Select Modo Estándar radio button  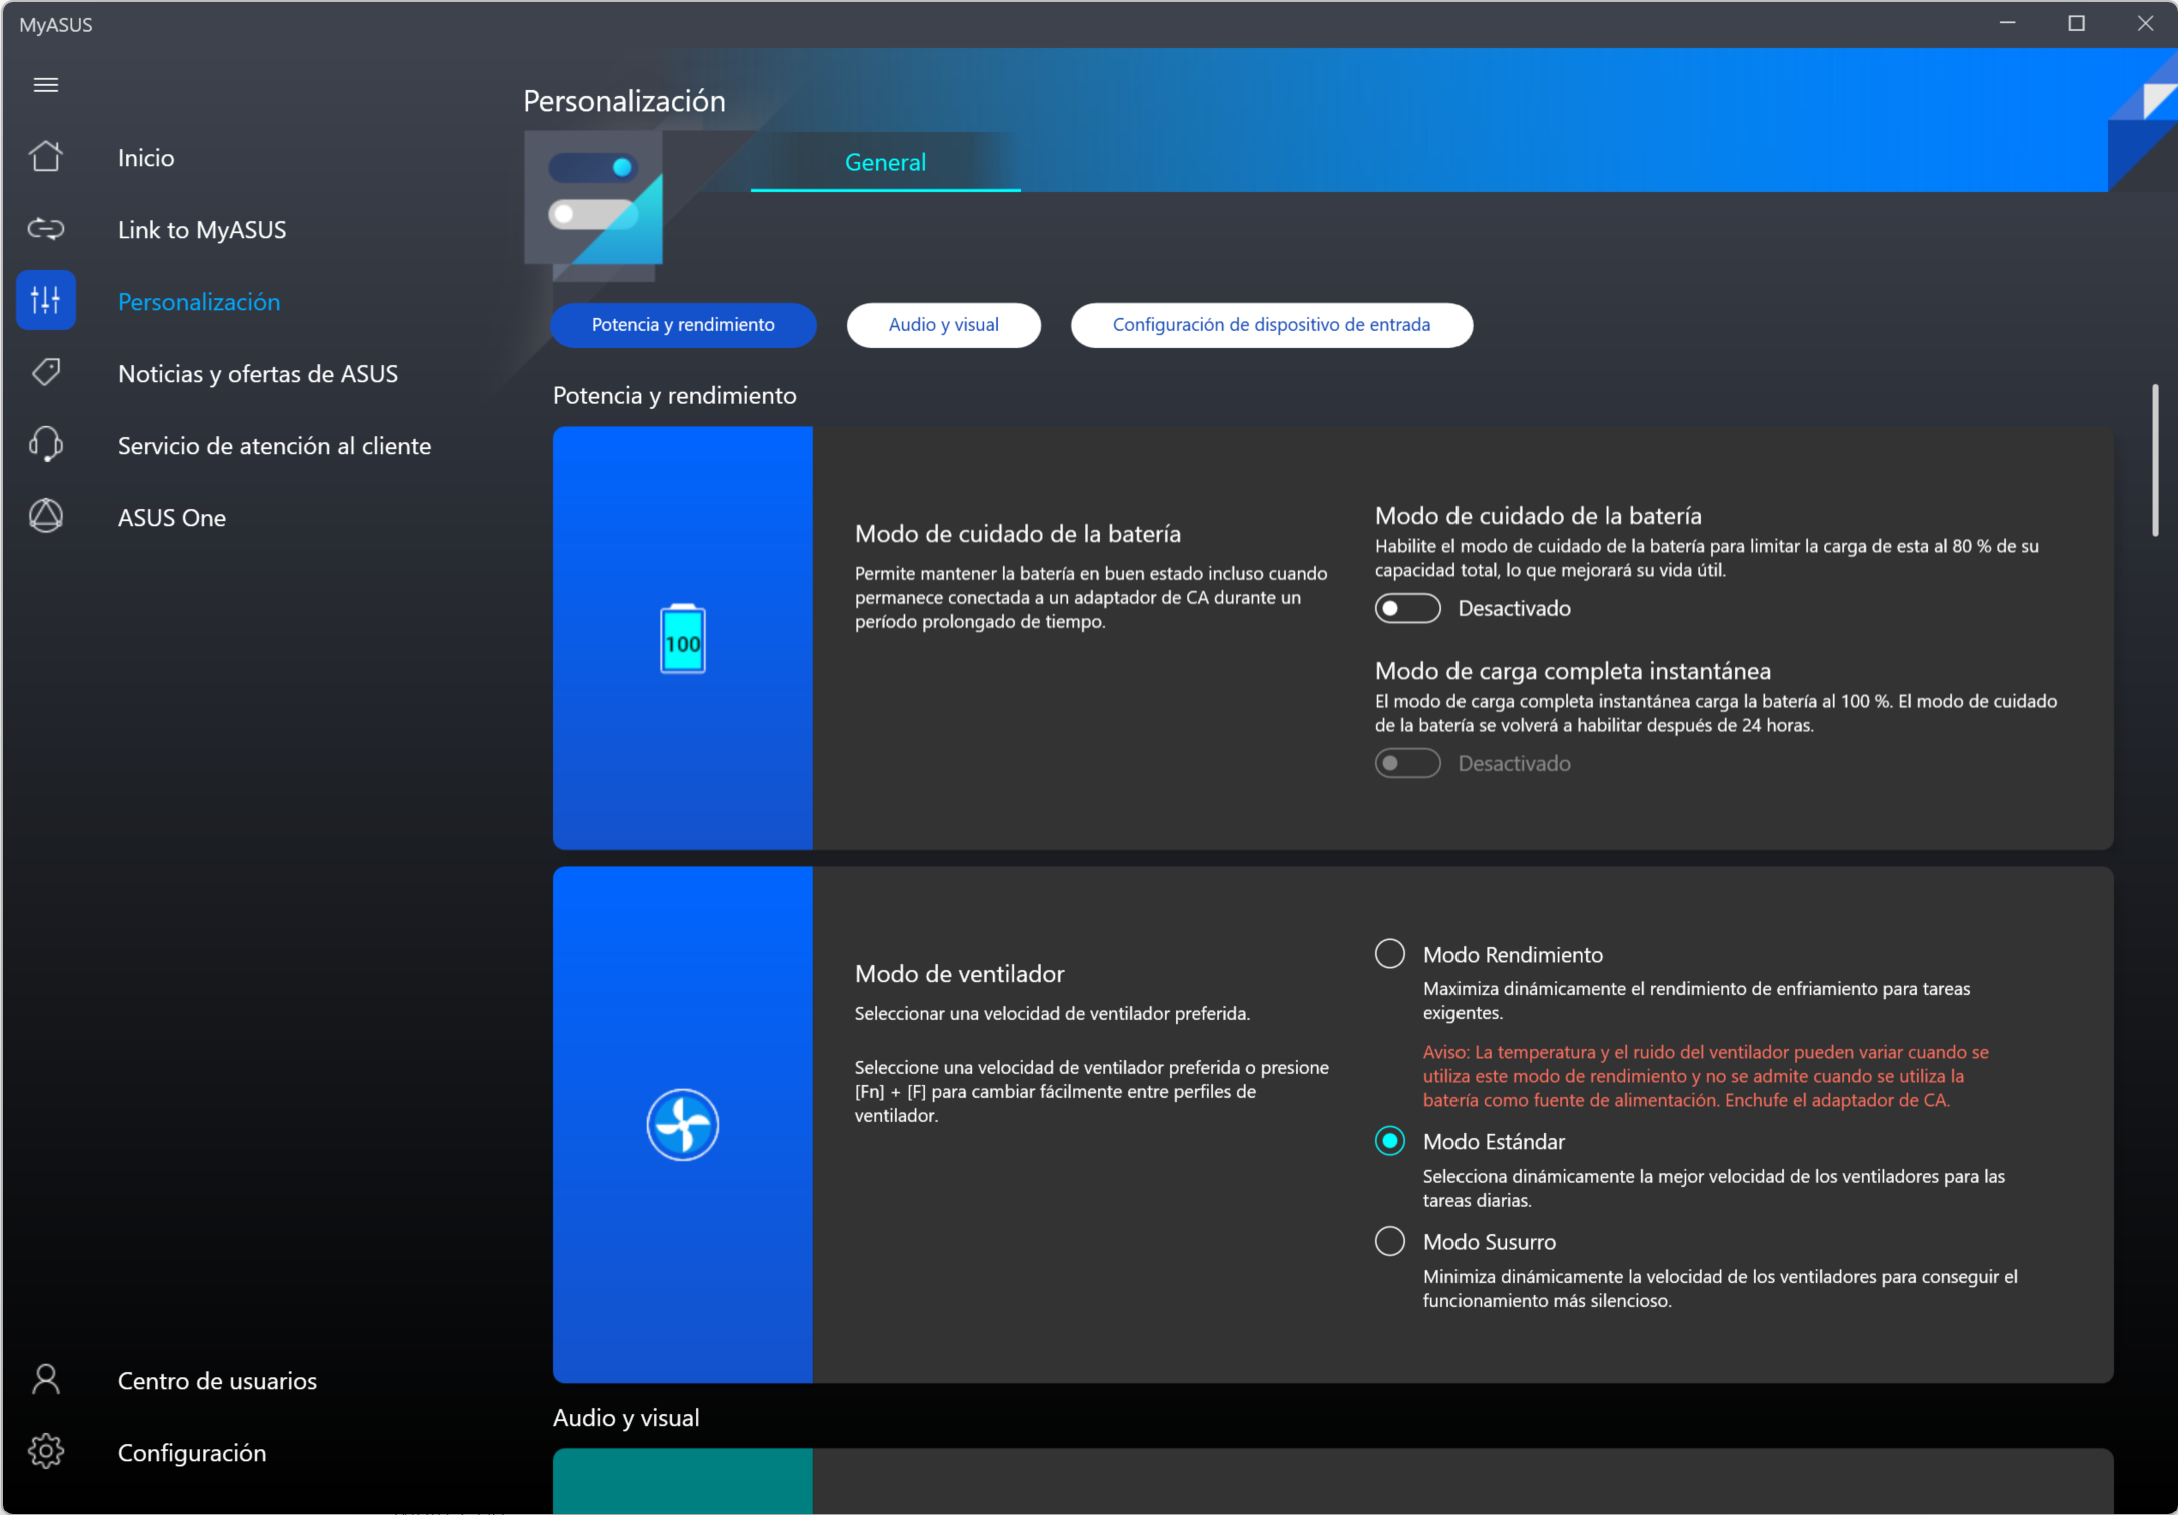click(x=1390, y=1141)
